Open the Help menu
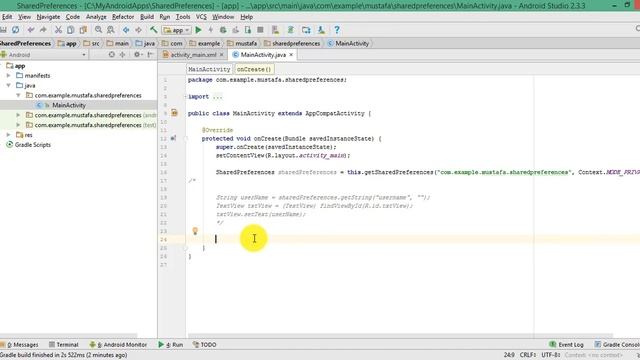Image resolution: width=640 pixels, height=360 pixels. pos(247,17)
